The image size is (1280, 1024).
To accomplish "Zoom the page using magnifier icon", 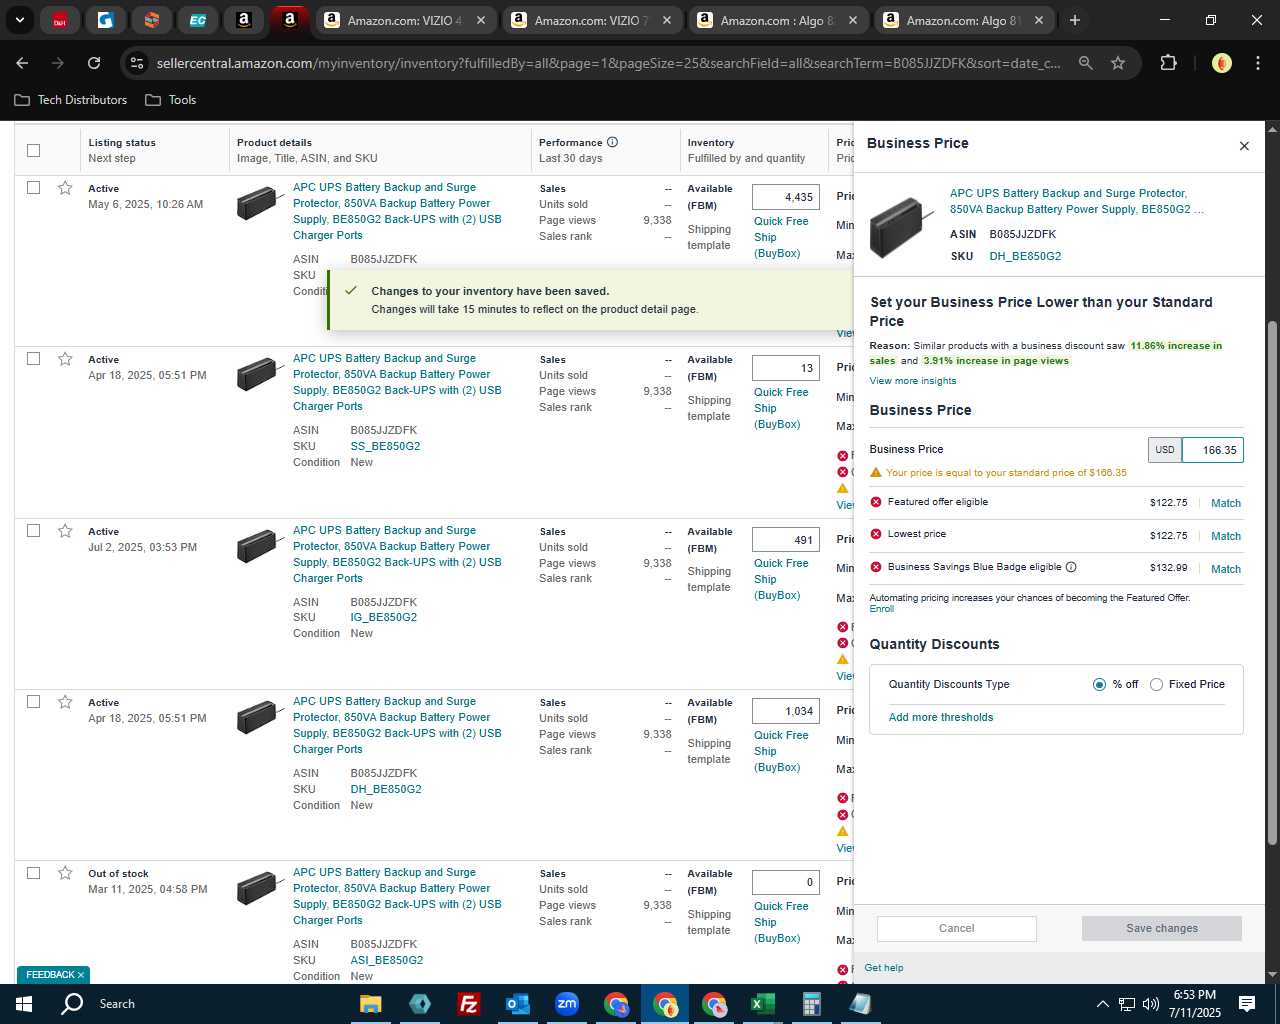I will 1085,63.
